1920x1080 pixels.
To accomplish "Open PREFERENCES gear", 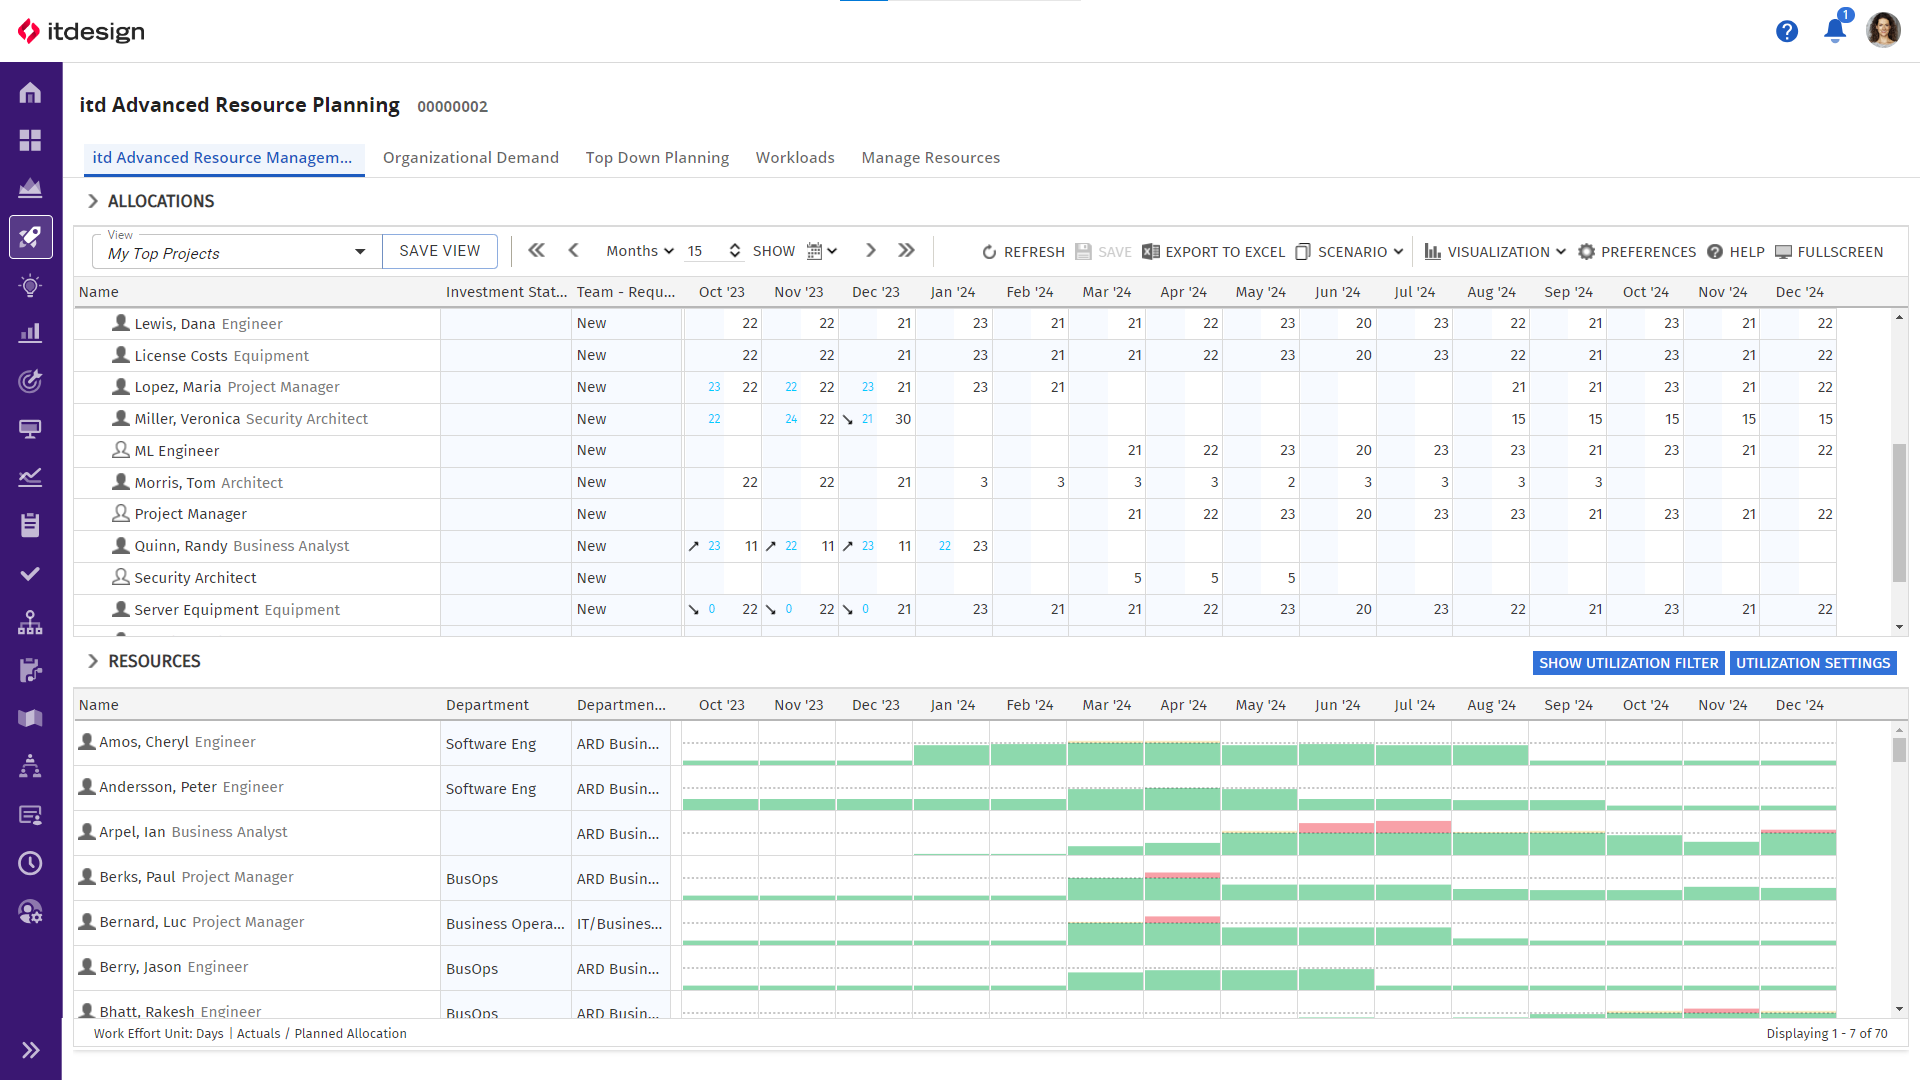I will 1637,252.
